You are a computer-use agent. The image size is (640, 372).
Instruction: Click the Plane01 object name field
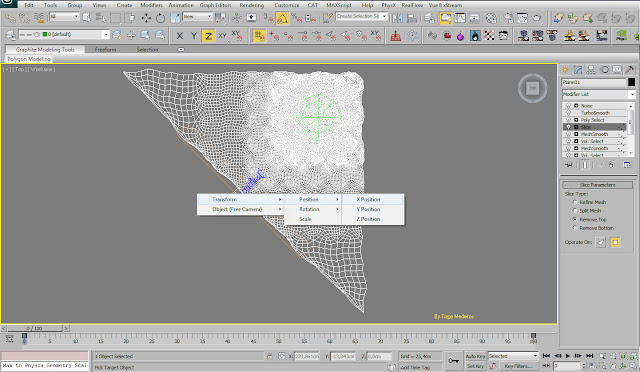click(594, 82)
